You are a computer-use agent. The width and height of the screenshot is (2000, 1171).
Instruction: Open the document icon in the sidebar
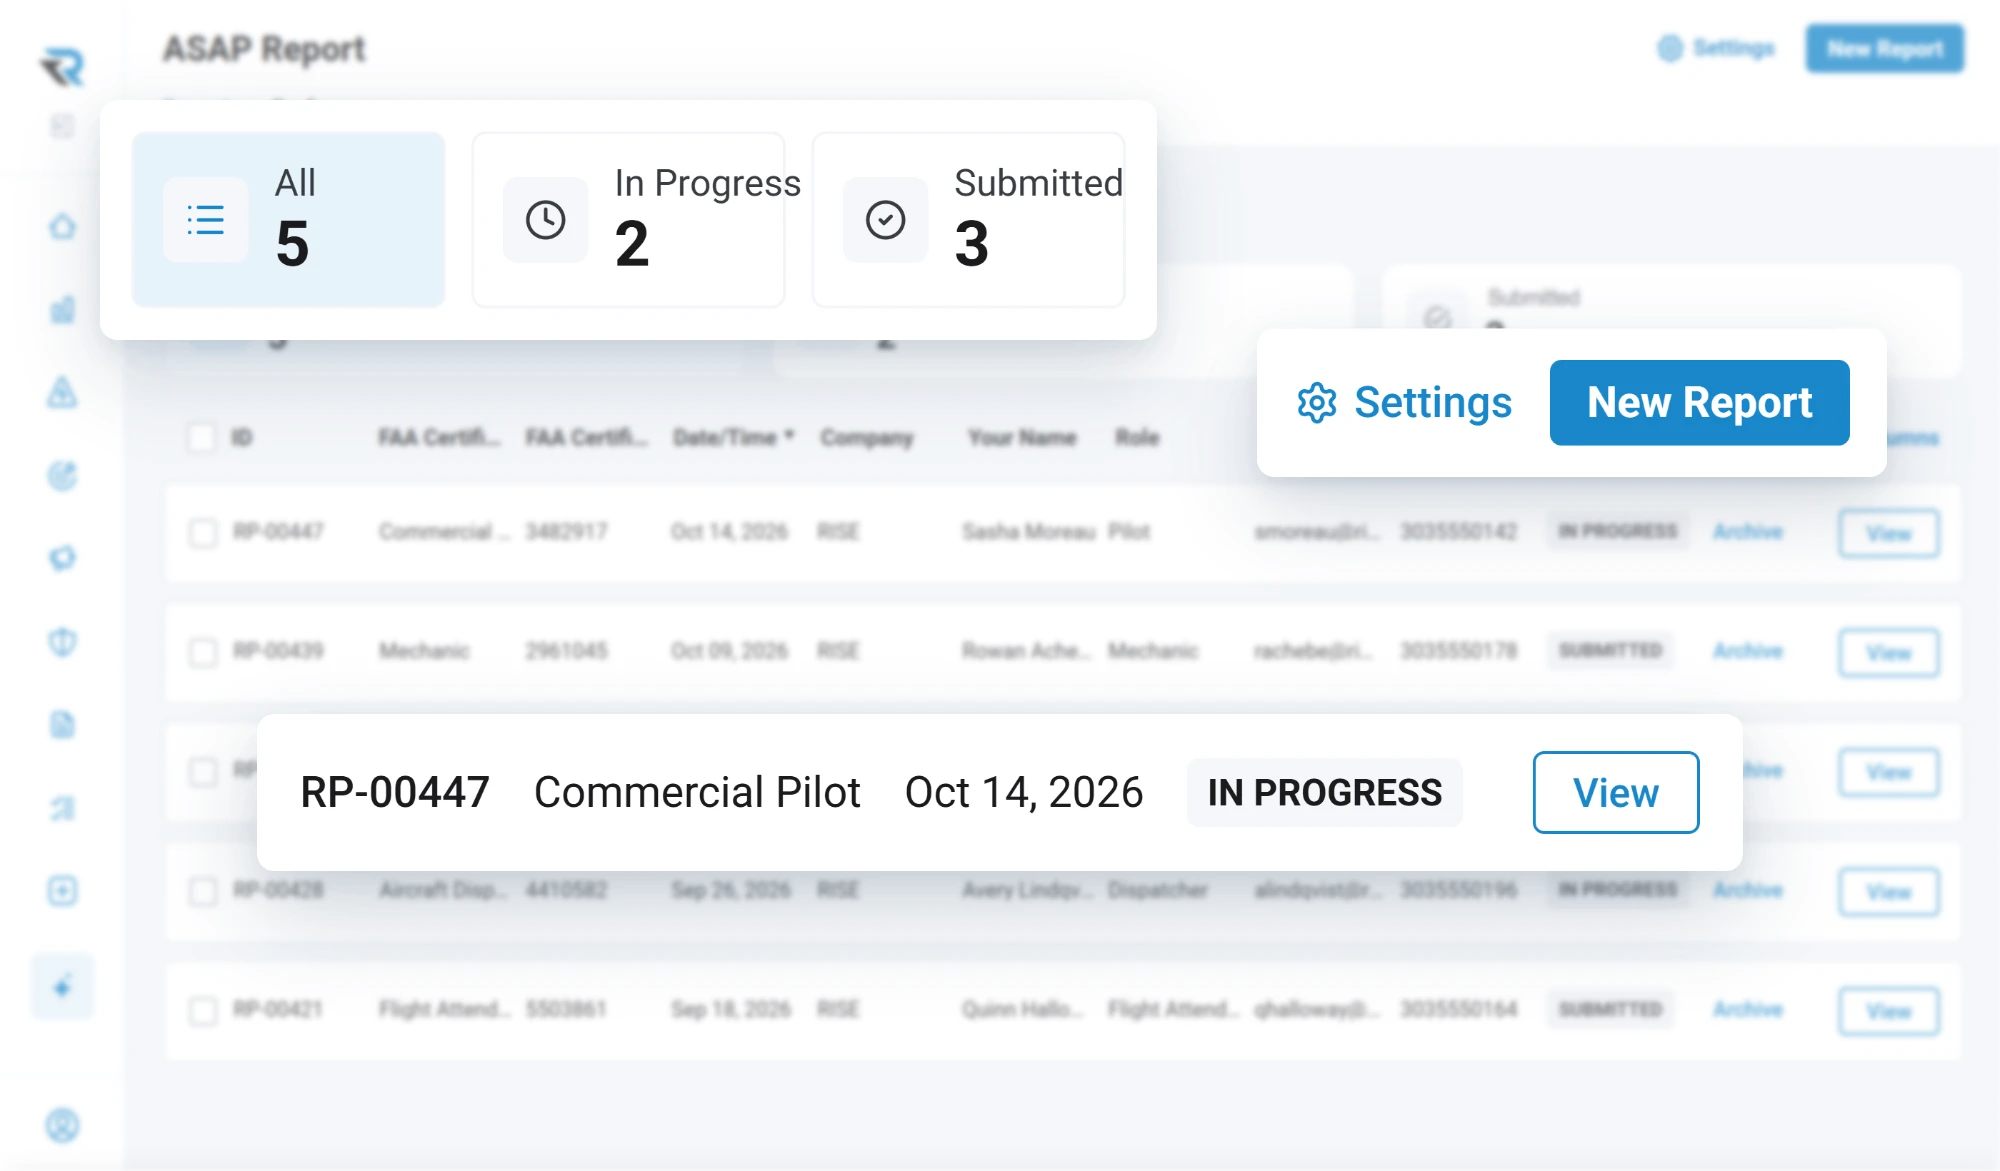click(x=62, y=724)
